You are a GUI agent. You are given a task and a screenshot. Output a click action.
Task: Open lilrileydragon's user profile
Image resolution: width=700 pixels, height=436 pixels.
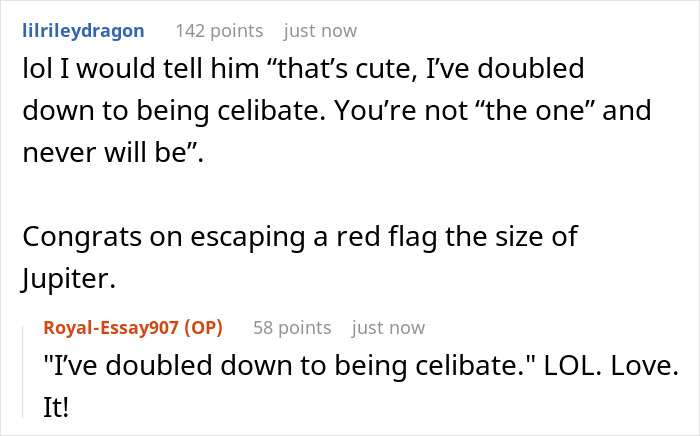click(83, 31)
